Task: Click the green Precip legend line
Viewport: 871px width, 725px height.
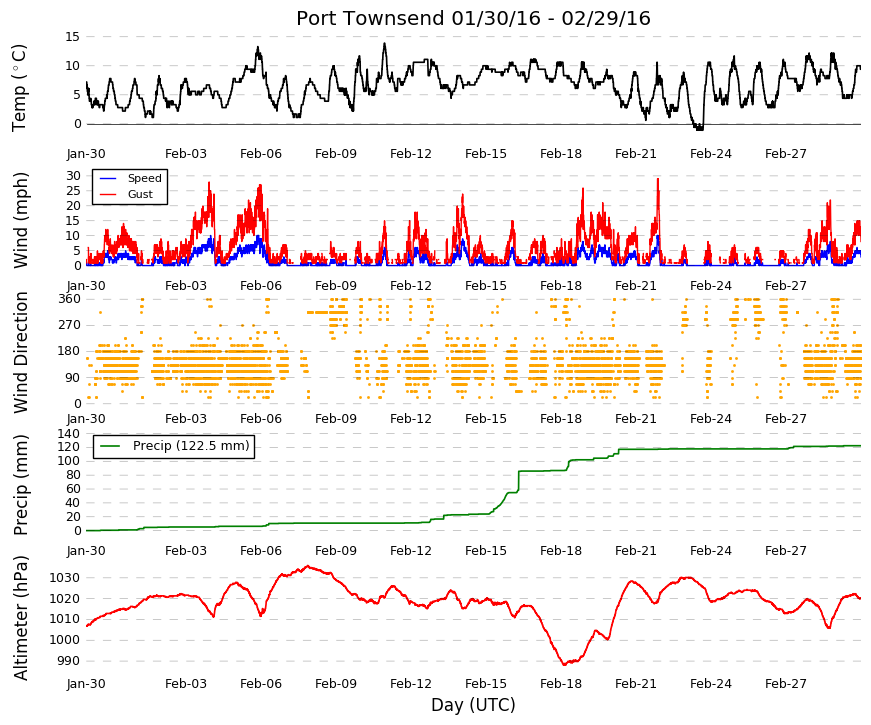Action: point(111,446)
